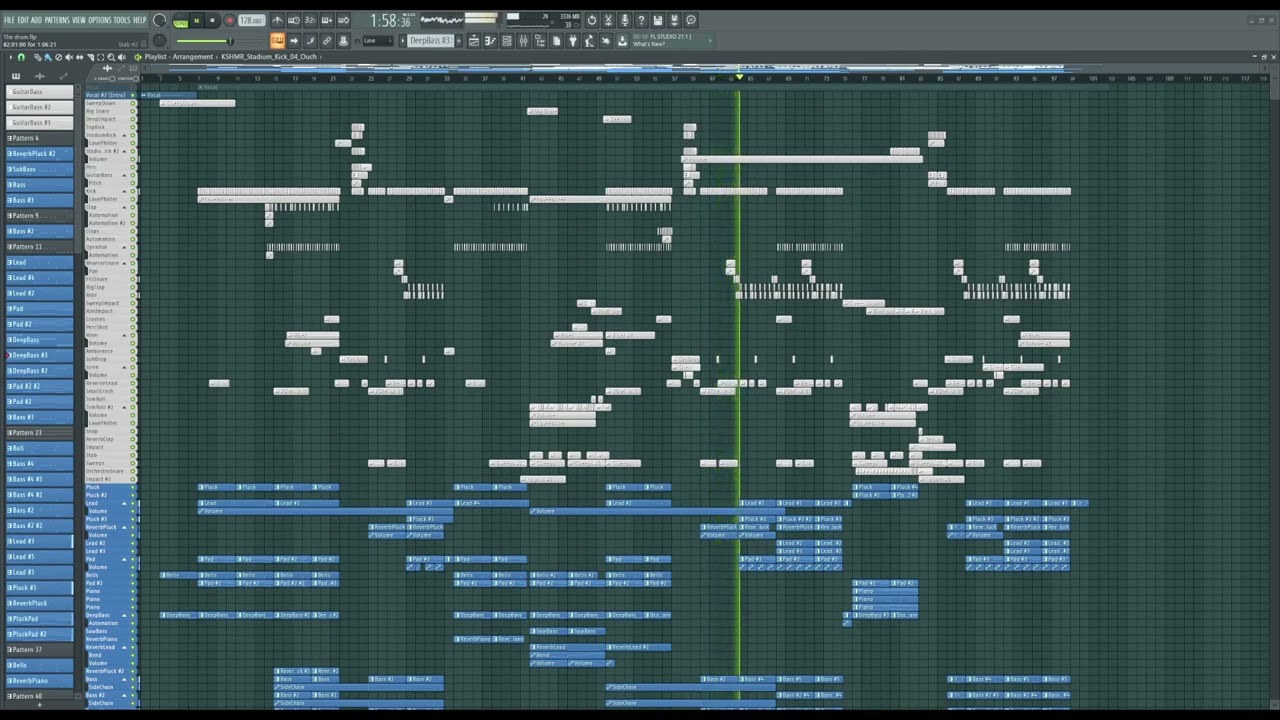Mute the Vocal #2 (Intro) track
The height and width of the screenshot is (720, 1280).
[x=133, y=95]
